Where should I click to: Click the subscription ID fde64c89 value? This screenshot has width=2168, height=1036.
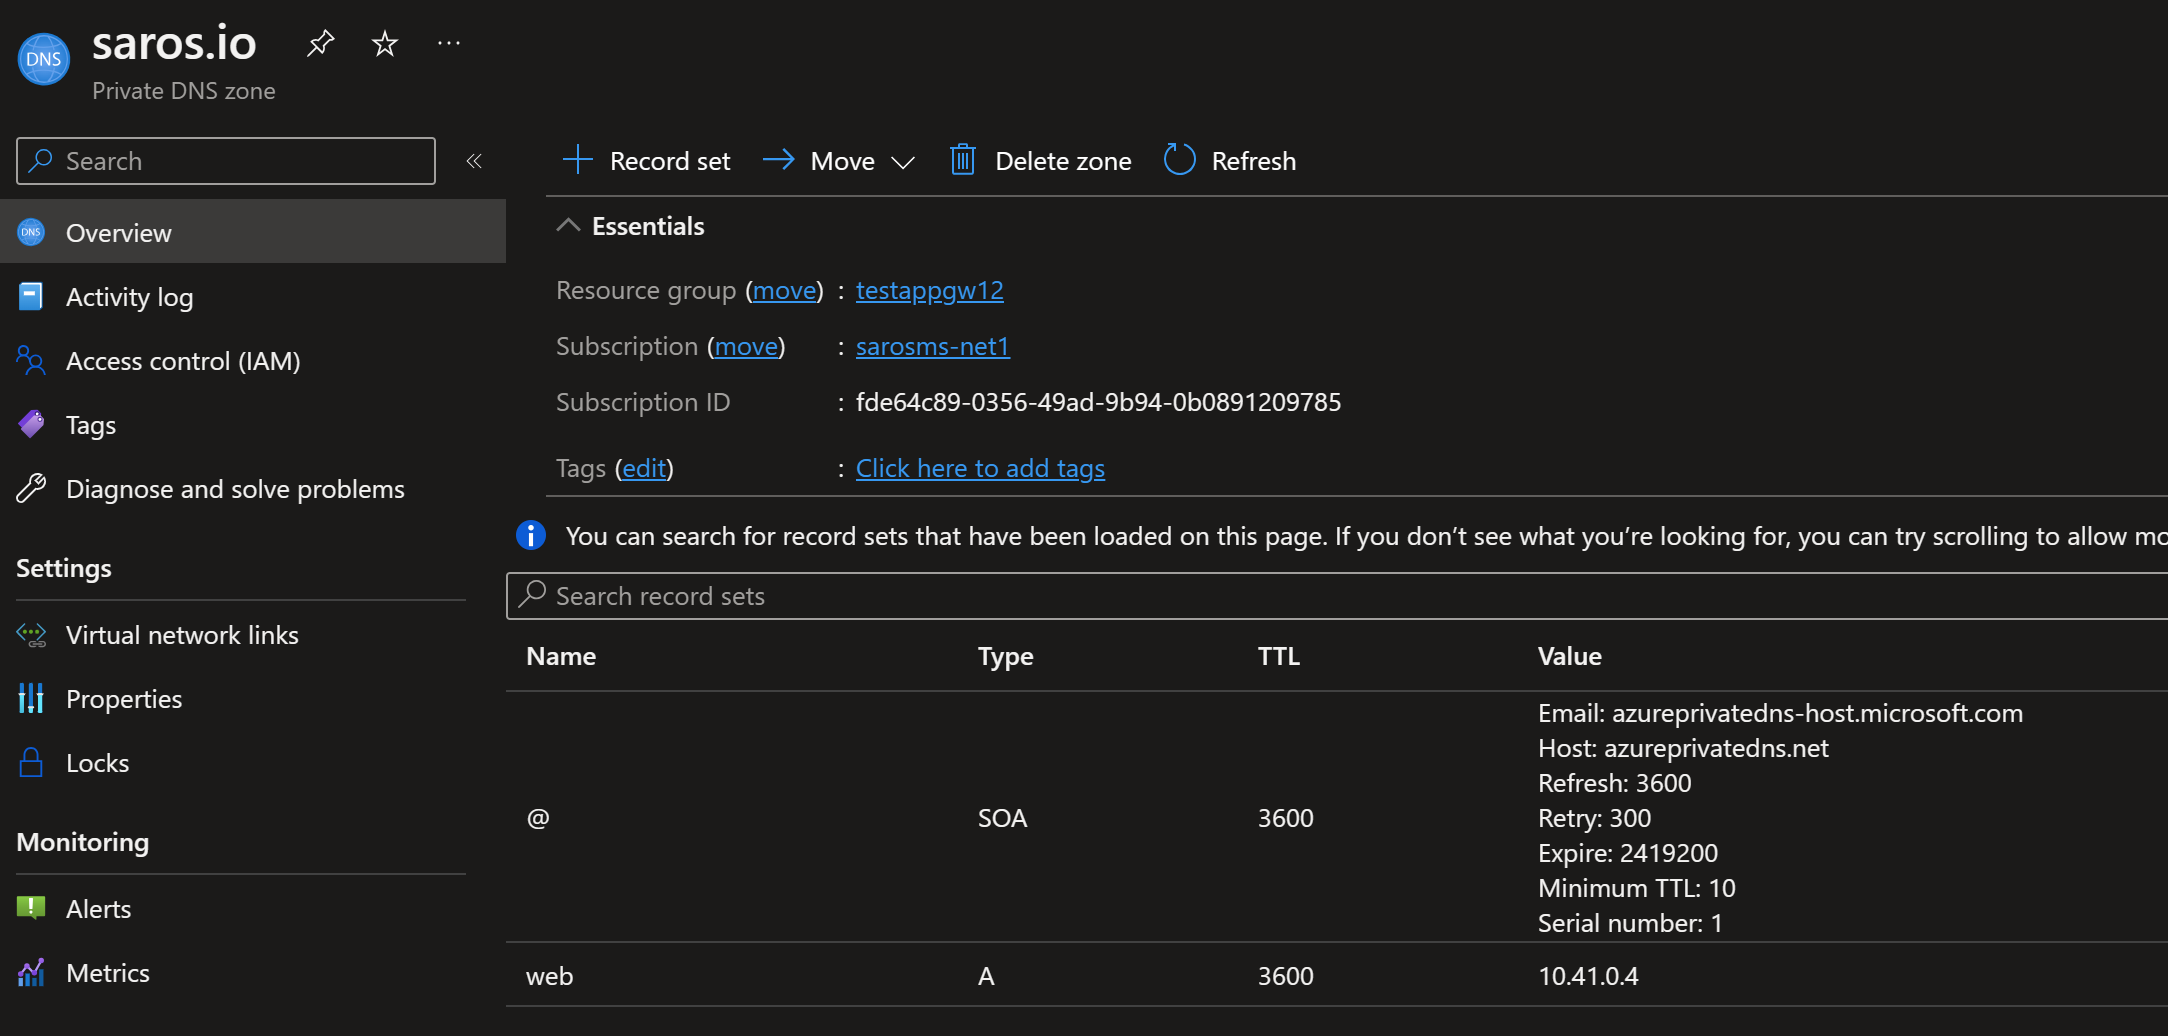1098,402
